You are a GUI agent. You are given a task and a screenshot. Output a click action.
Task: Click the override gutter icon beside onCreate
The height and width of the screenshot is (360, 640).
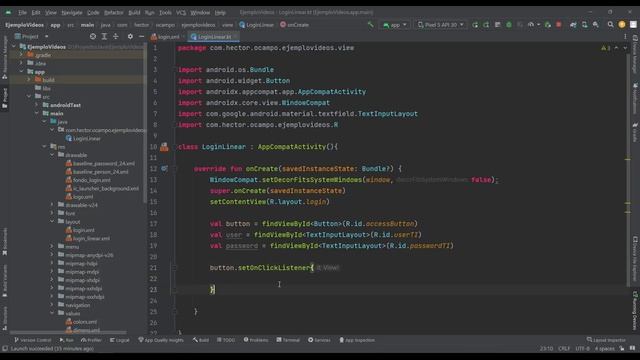click(x=164, y=169)
